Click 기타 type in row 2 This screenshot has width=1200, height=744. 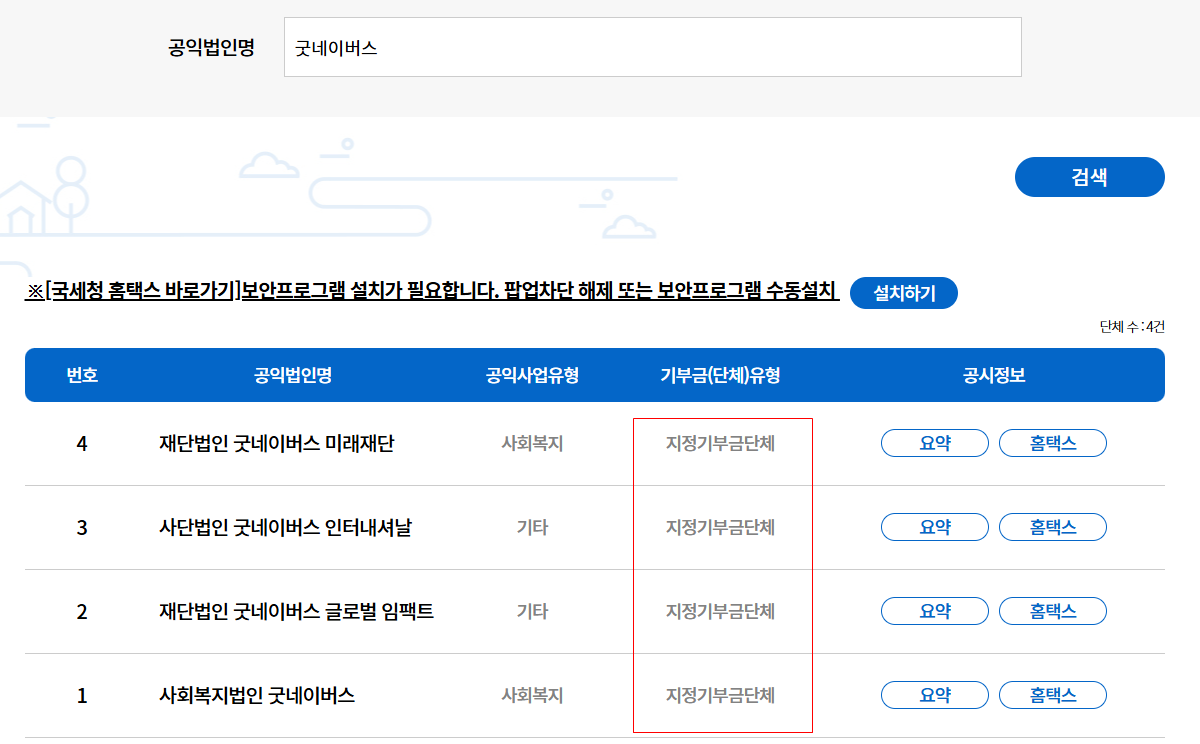532,611
